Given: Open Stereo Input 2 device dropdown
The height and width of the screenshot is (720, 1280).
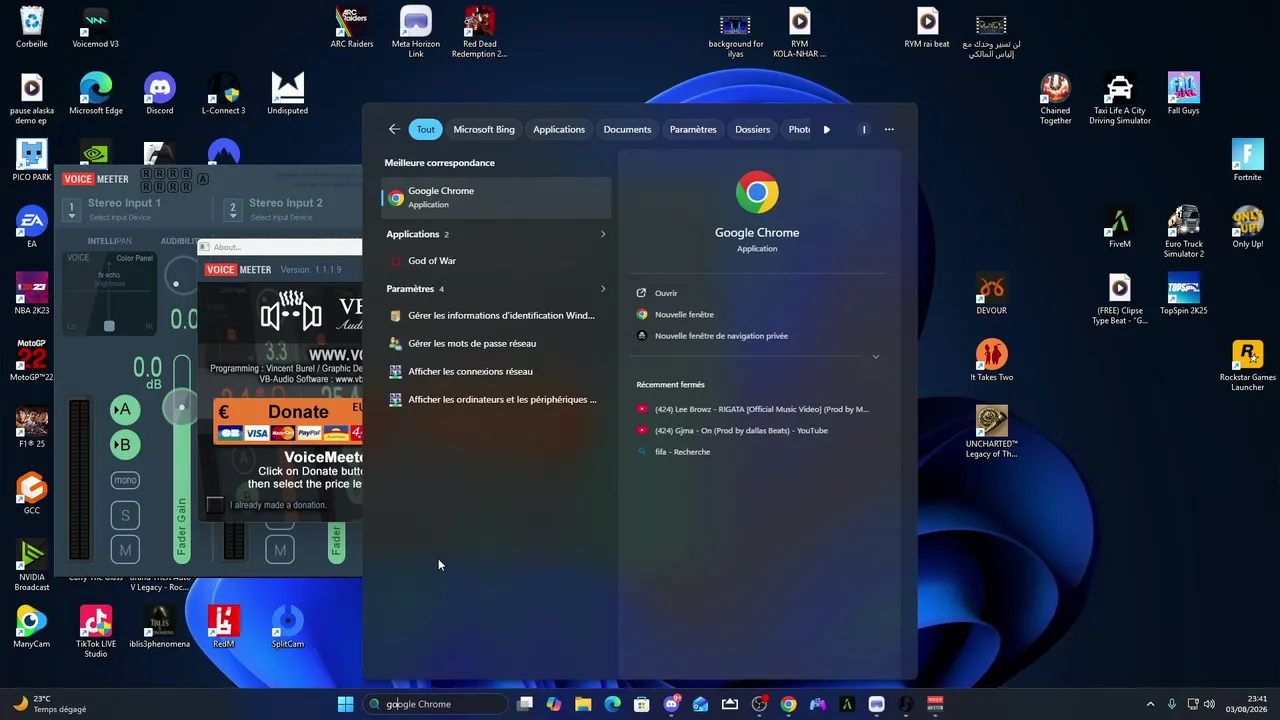Looking at the screenshot, I should tap(233, 210).
